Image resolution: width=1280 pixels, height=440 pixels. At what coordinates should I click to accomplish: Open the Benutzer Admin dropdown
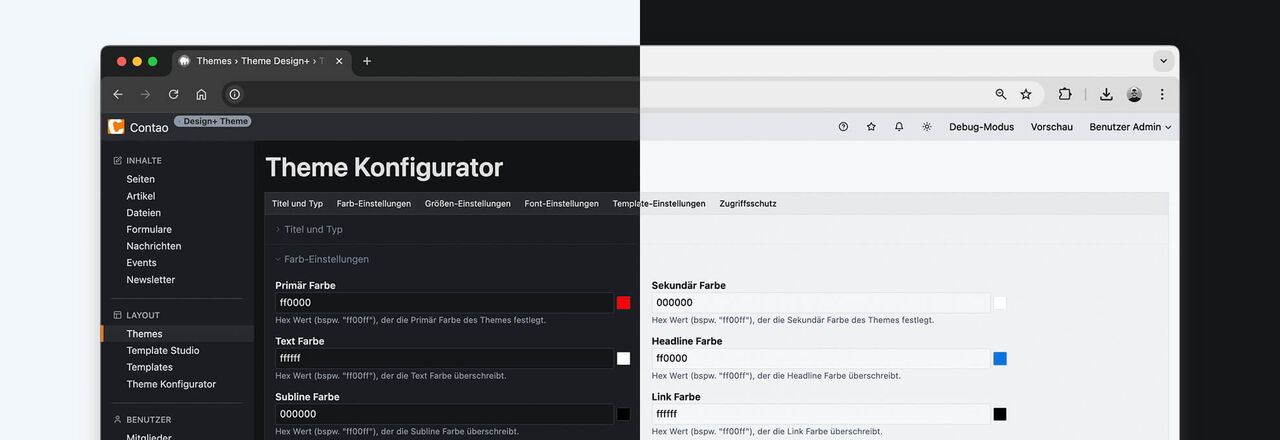pyautogui.click(x=1130, y=127)
